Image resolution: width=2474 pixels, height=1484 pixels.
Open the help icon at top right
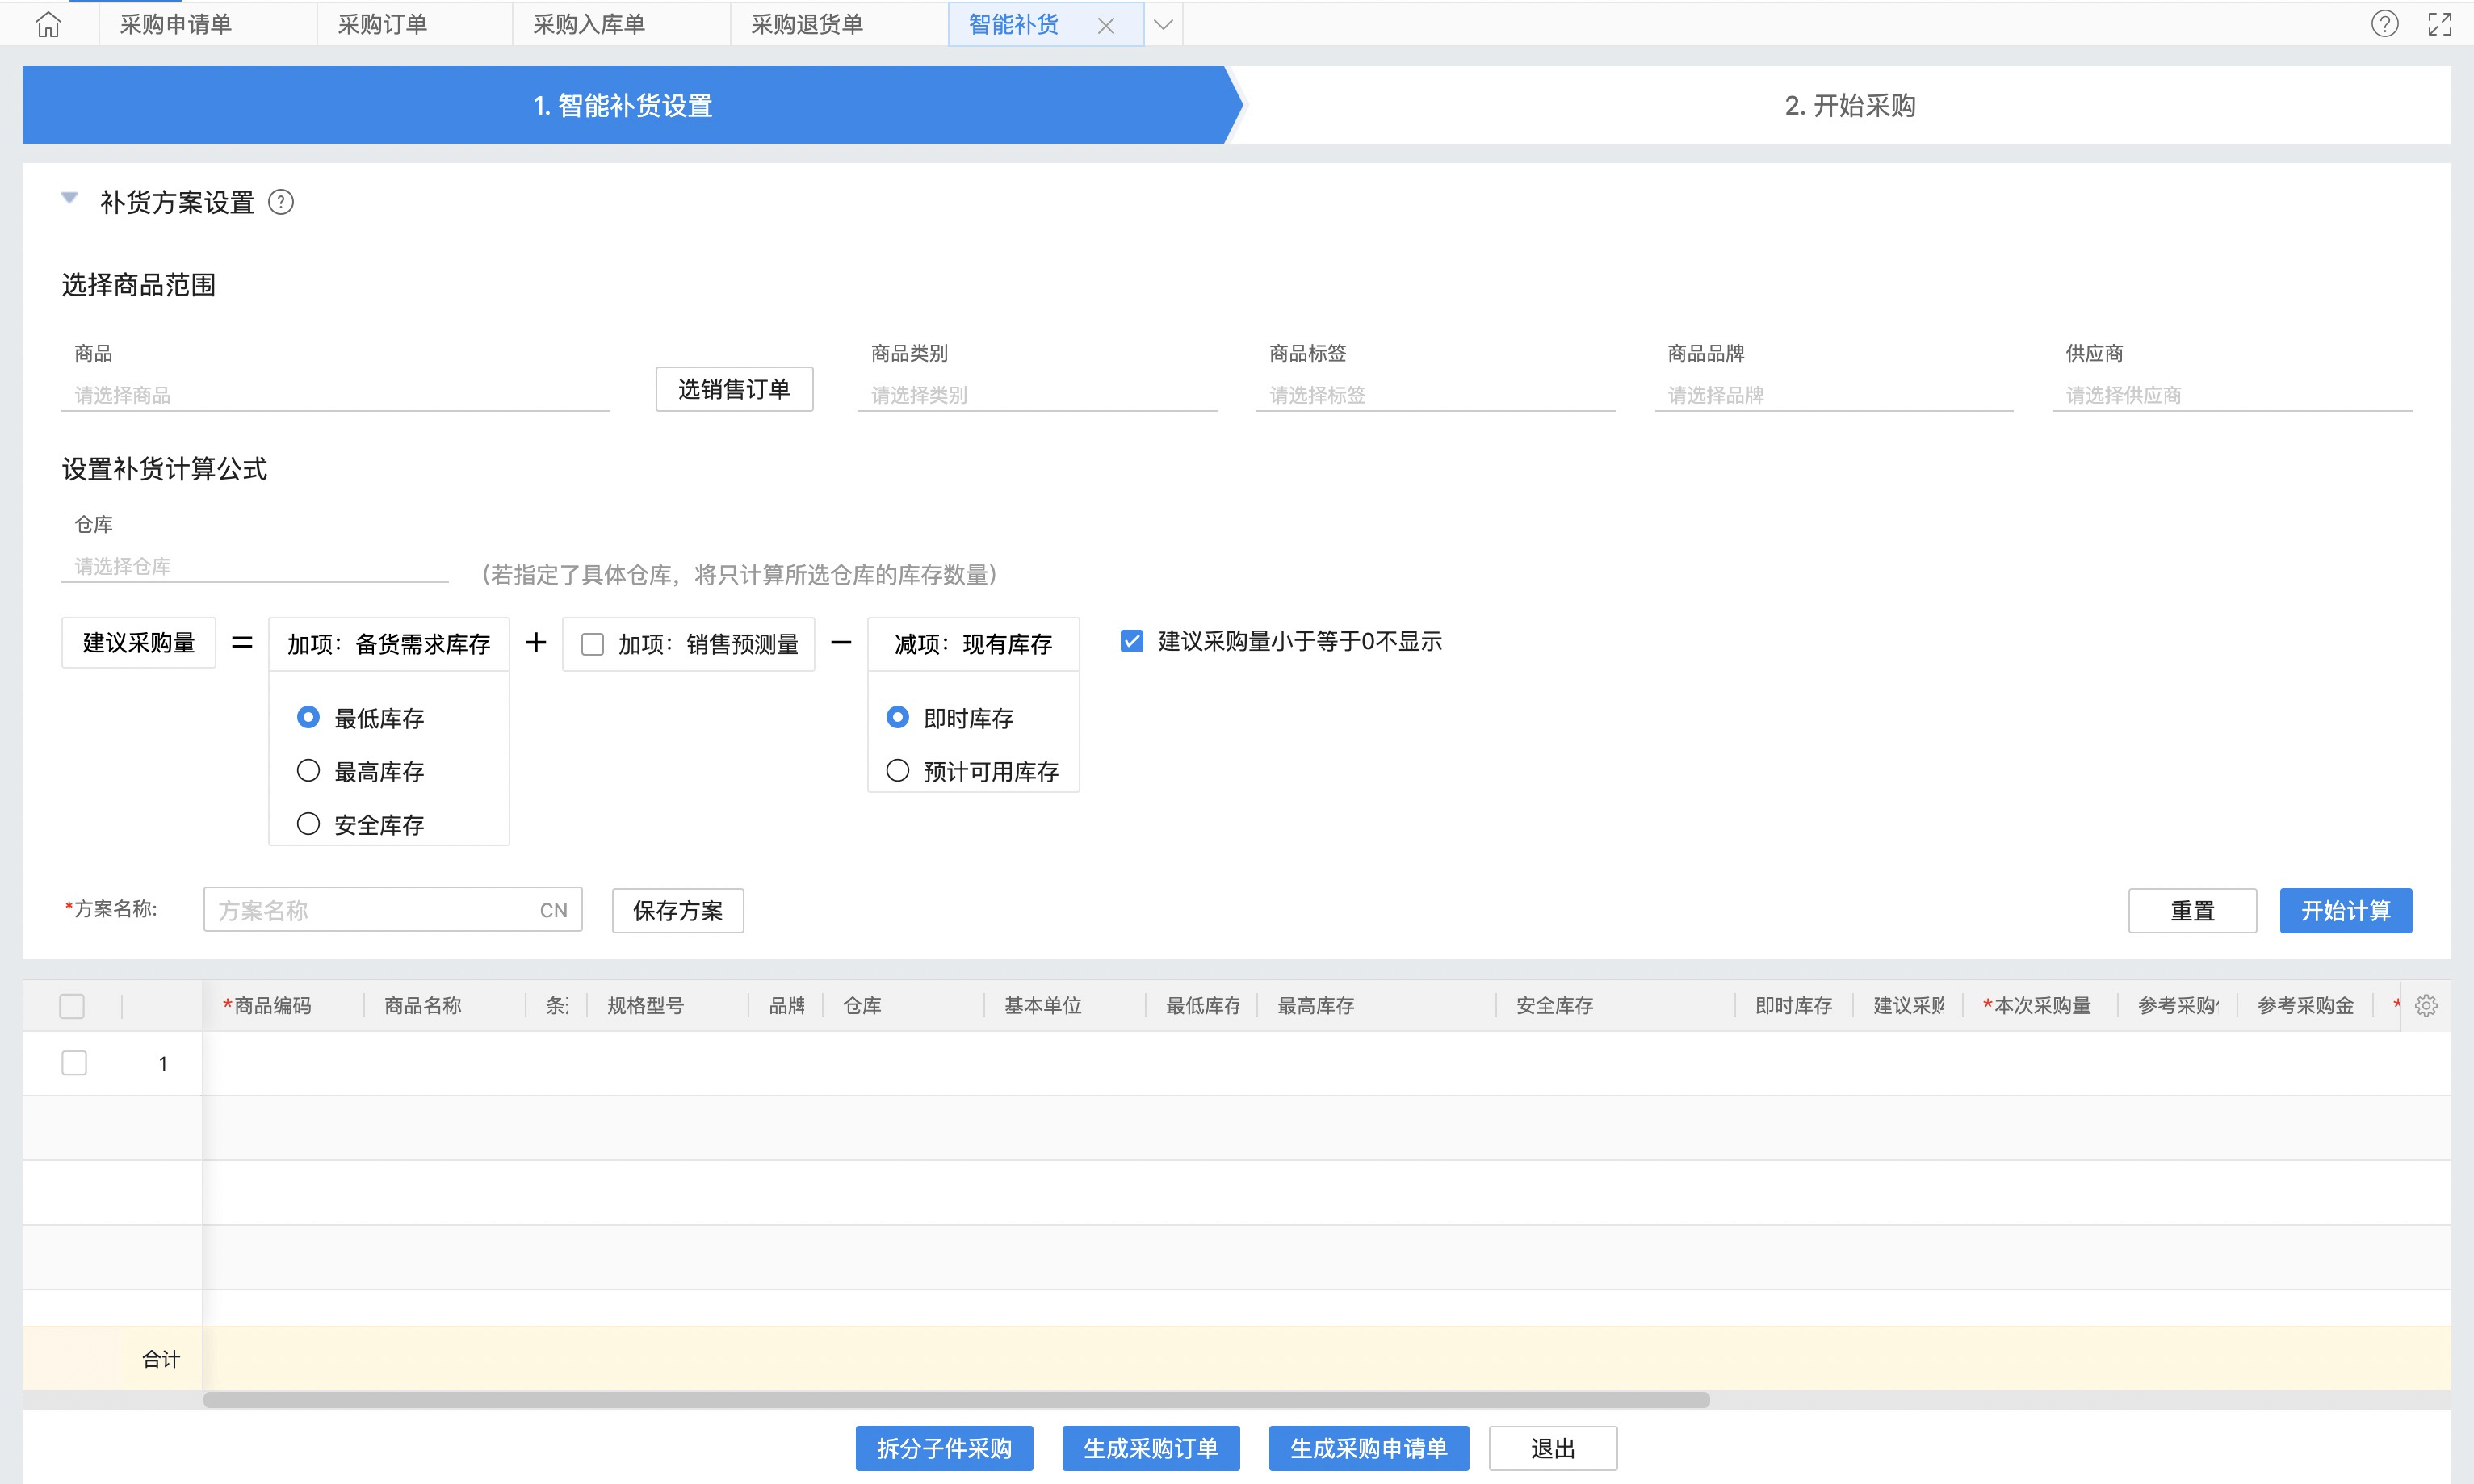2384,24
